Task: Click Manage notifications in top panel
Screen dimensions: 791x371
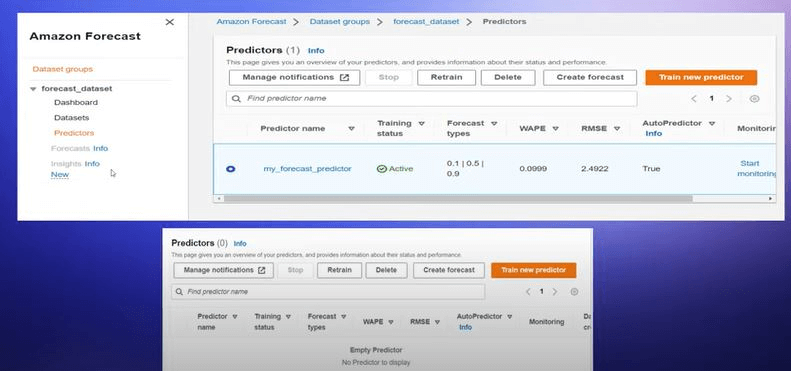Action: [x=295, y=77]
